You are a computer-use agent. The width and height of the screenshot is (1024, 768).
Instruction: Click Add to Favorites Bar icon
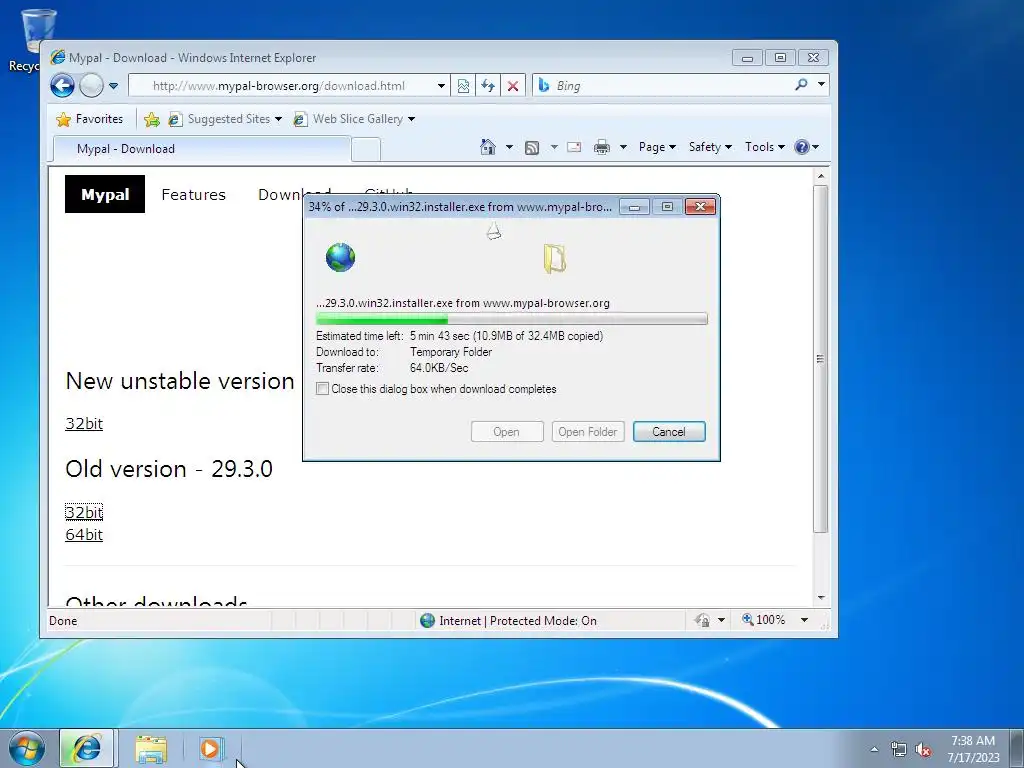coord(152,119)
